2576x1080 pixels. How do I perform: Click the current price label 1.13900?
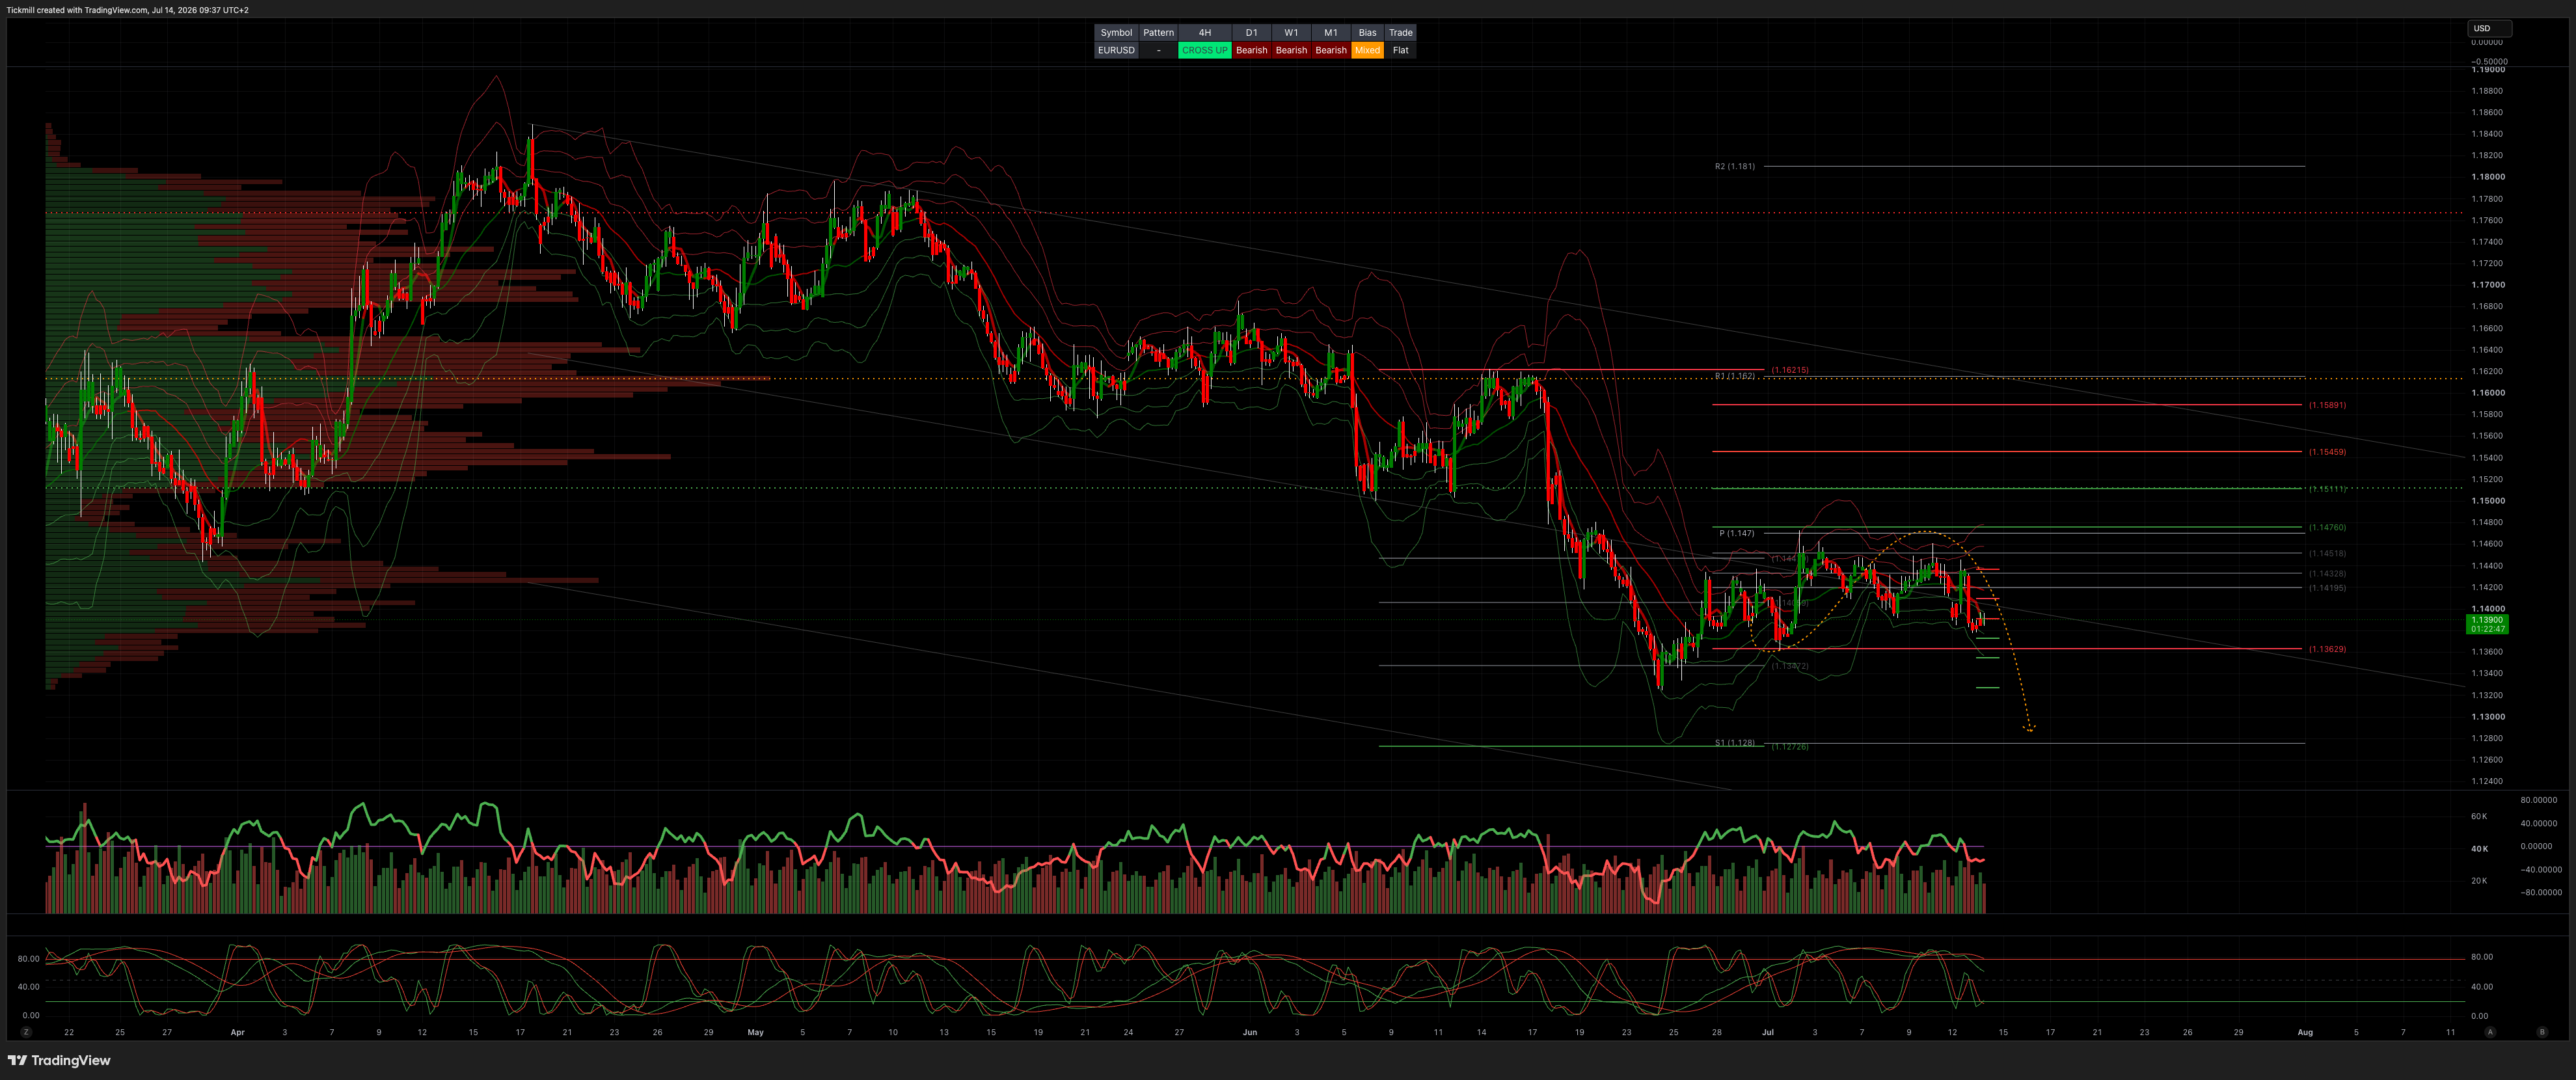(x=2487, y=620)
